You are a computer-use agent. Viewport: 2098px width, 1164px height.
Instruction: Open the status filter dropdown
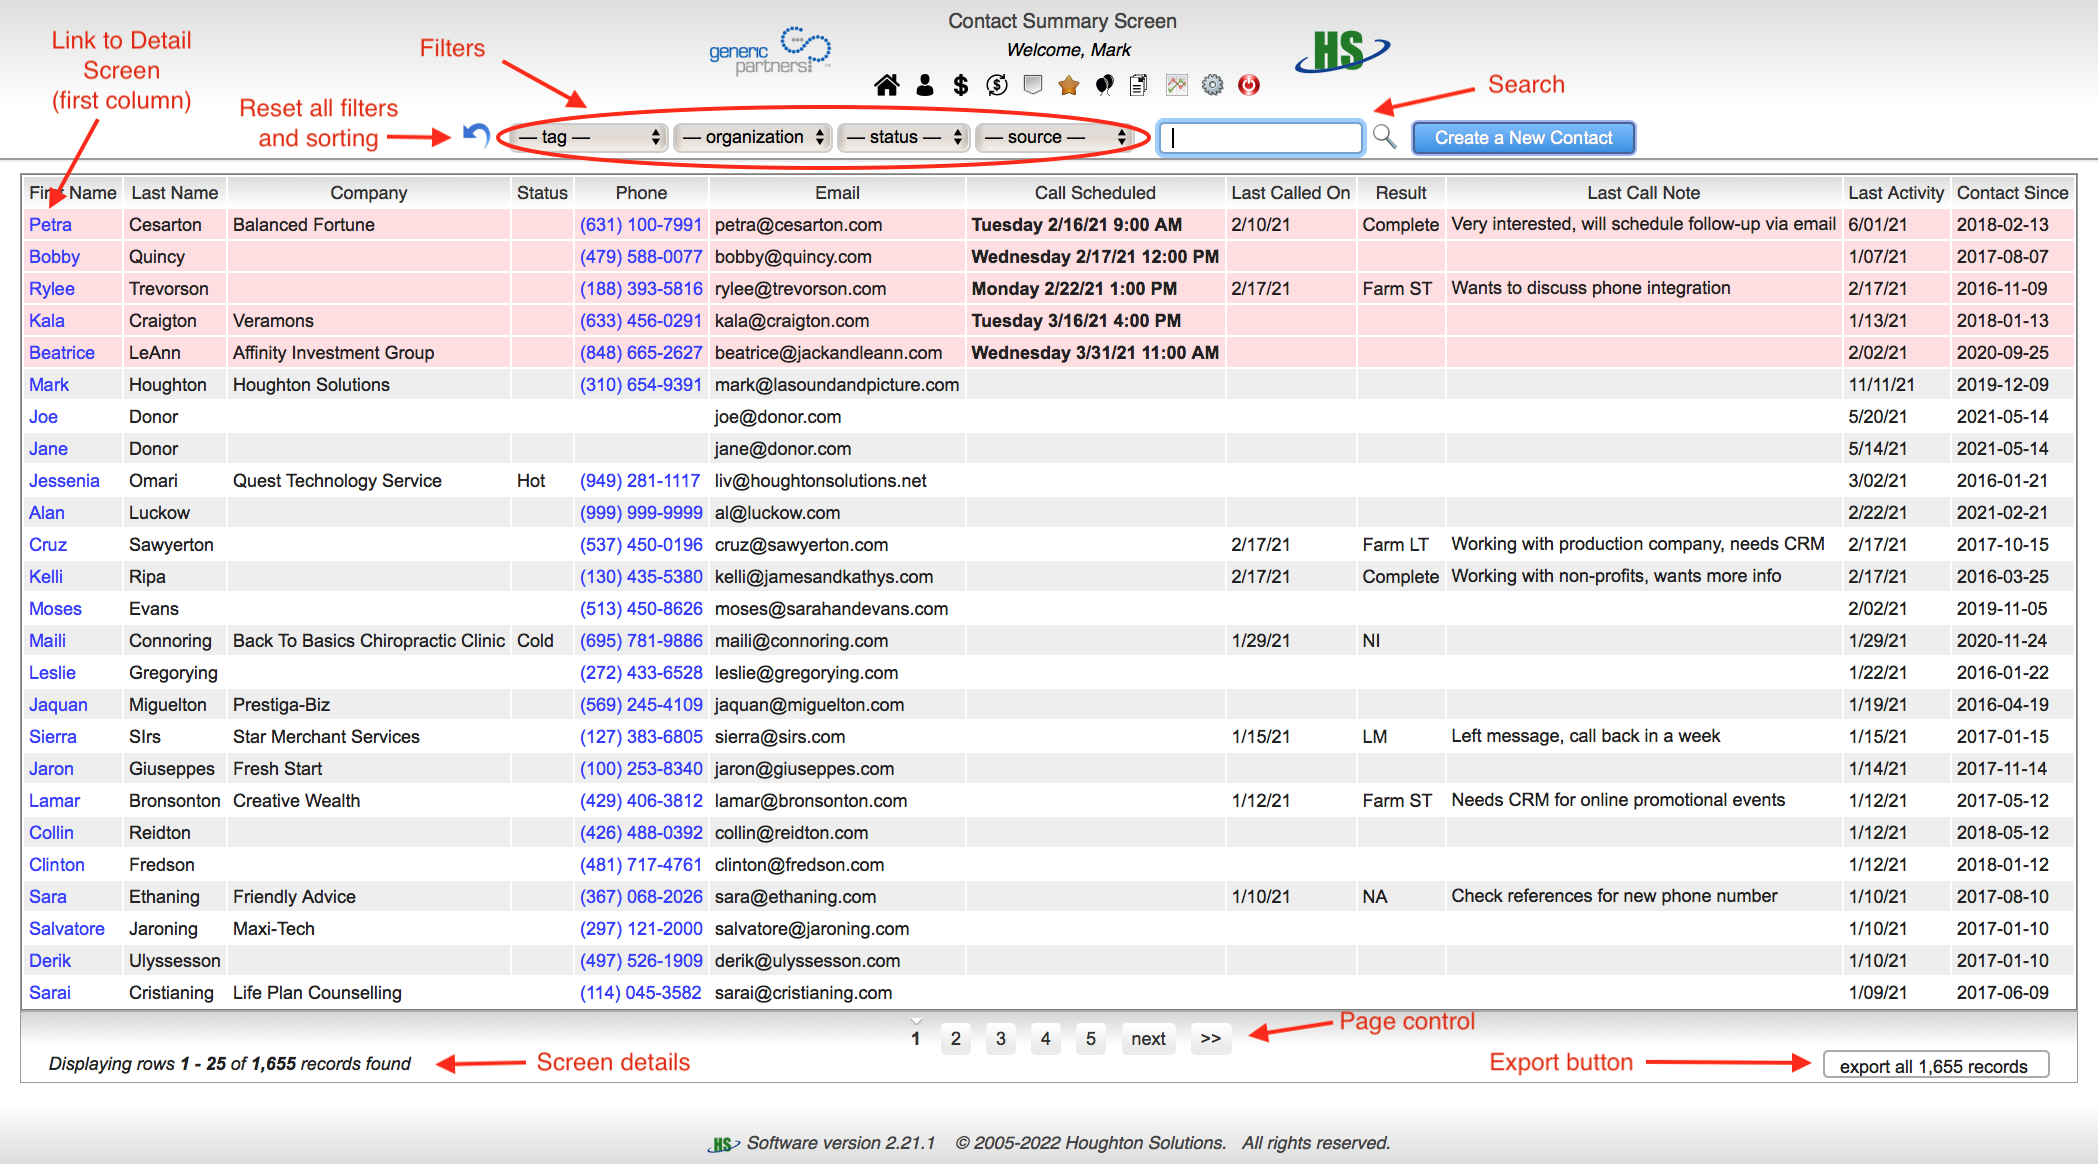(x=904, y=137)
